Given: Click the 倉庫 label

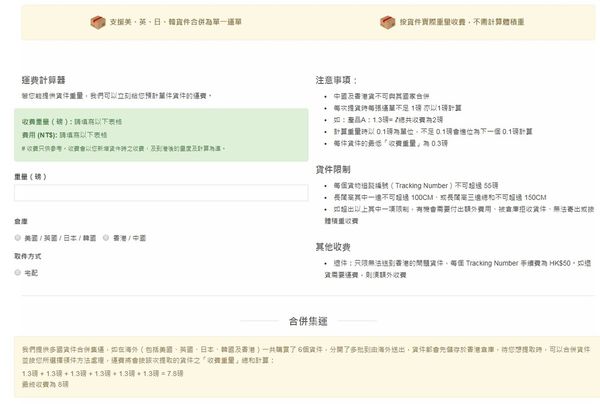Looking at the screenshot, I should tap(21, 221).
